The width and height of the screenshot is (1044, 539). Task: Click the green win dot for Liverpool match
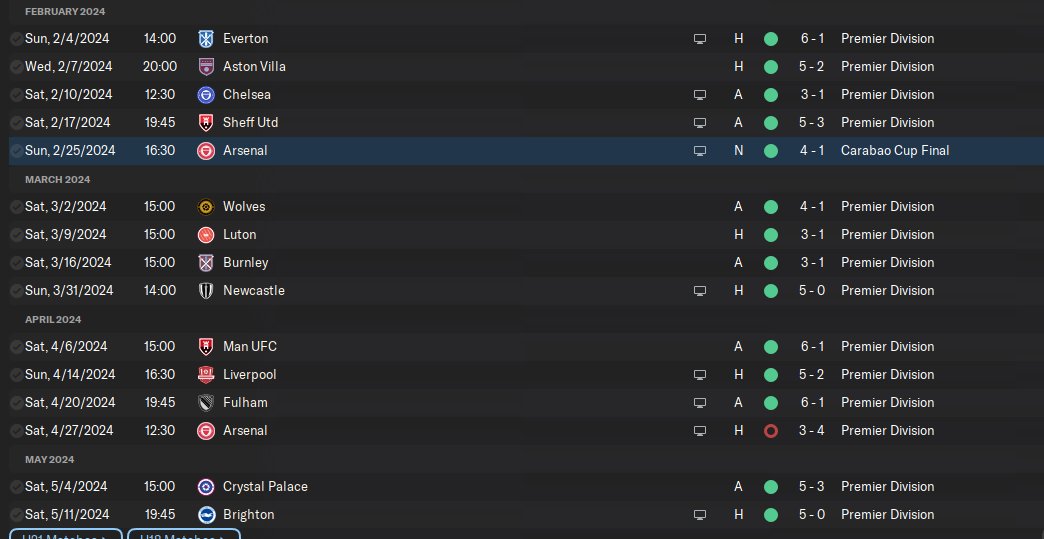[x=770, y=375]
